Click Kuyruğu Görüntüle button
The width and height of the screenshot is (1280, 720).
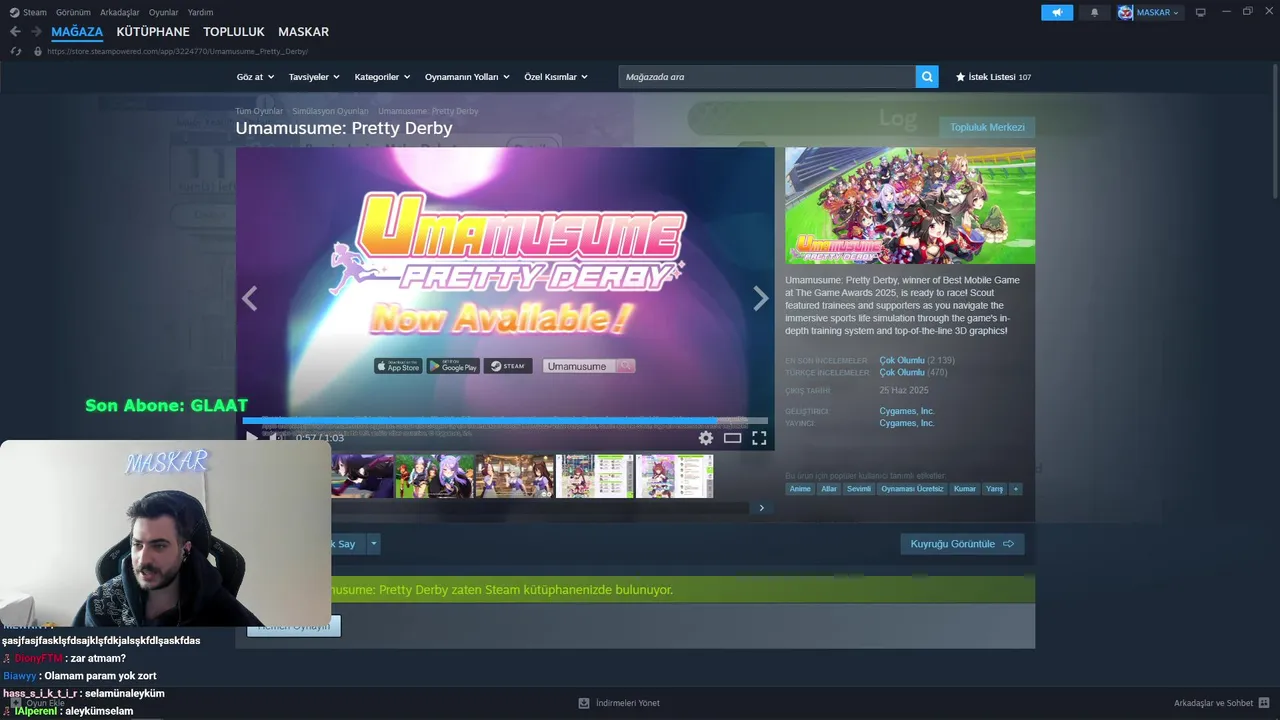(x=962, y=544)
